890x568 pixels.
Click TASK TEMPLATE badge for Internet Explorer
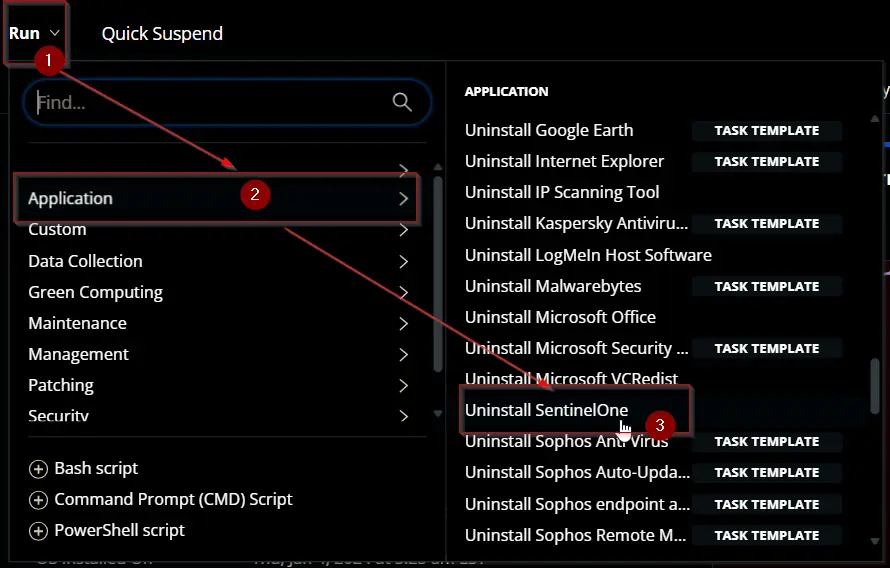coord(766,162)
